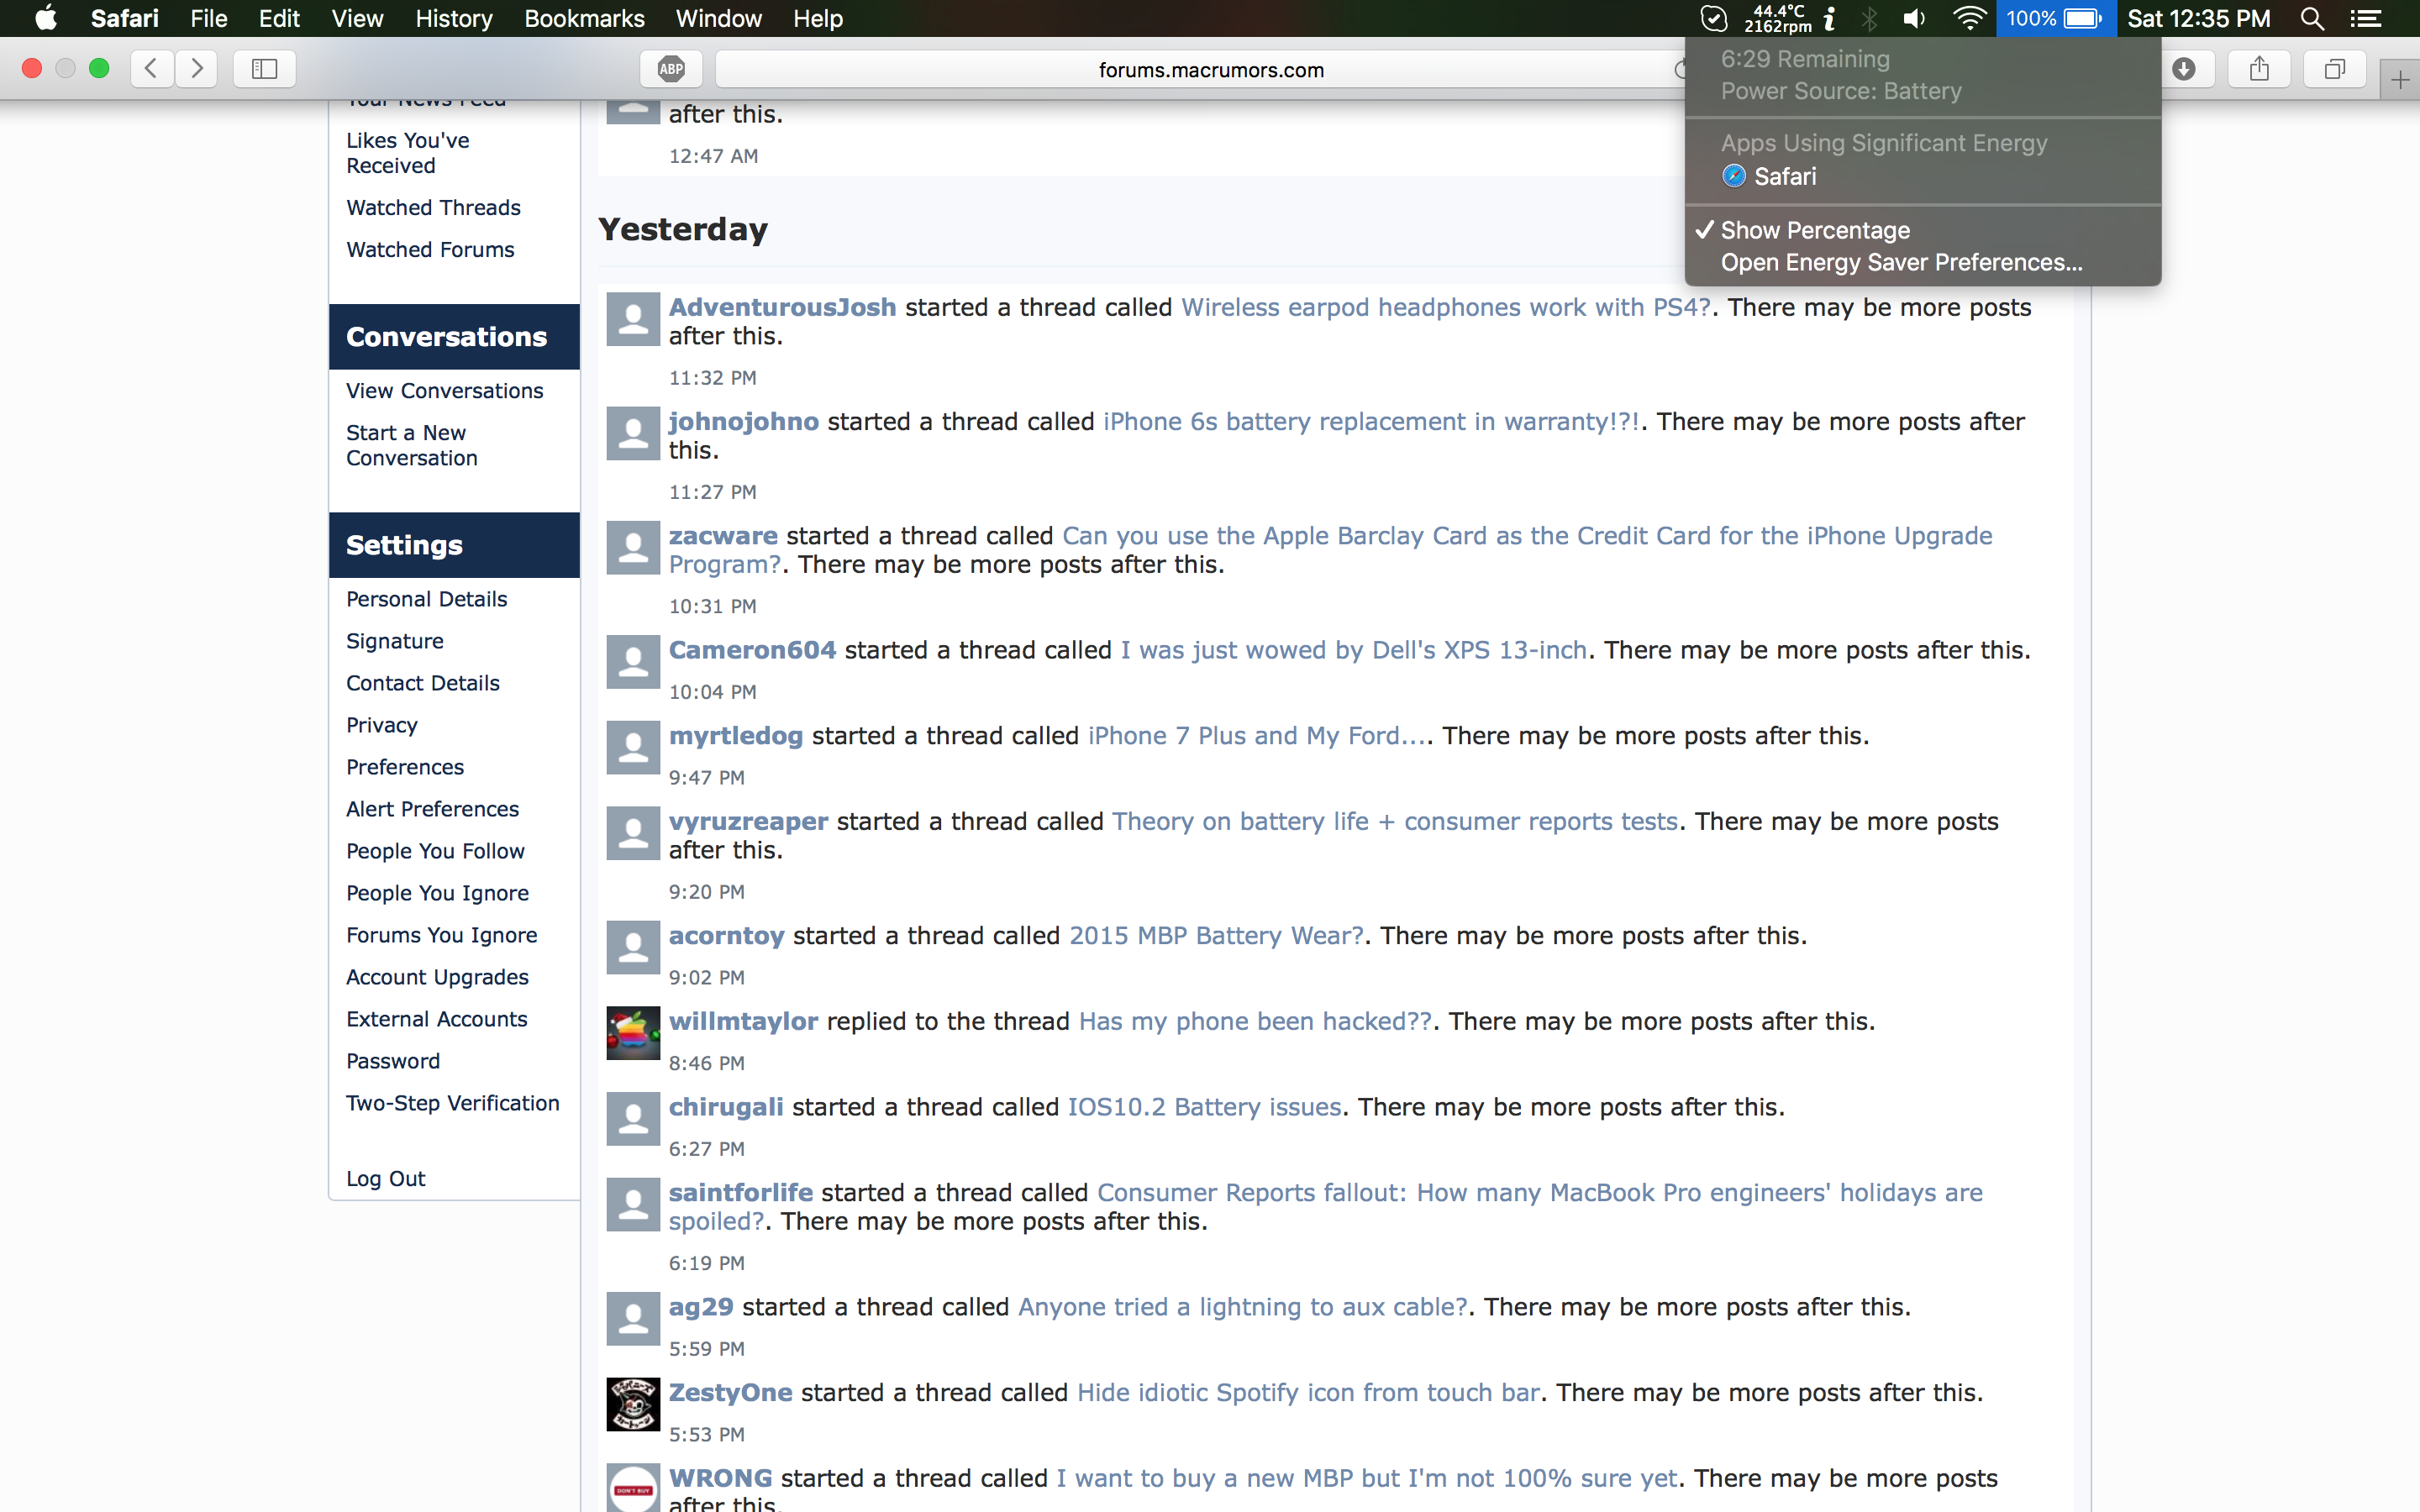
Task: View johnojohno's profile
Action: (743, 421)
